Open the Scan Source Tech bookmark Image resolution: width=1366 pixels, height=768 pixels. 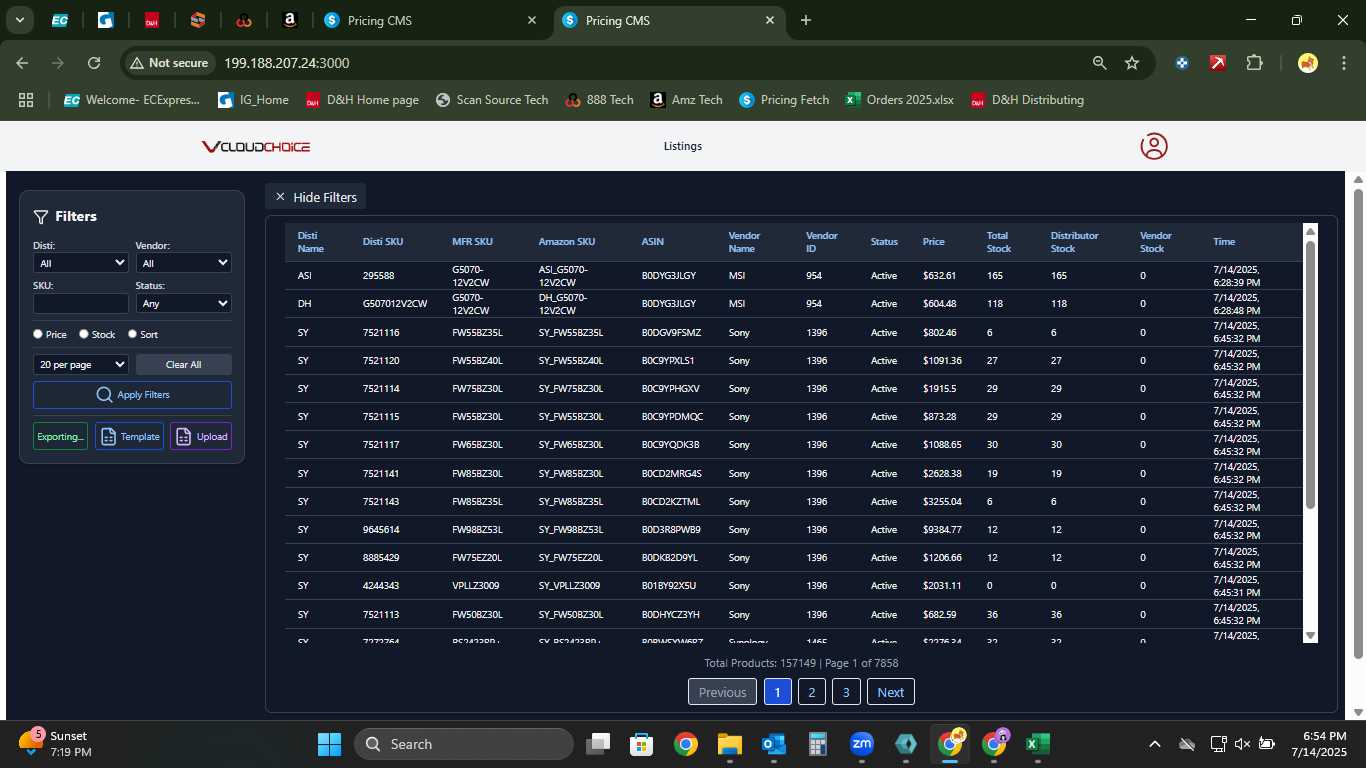pyautogui.click(x=492, y=100)
